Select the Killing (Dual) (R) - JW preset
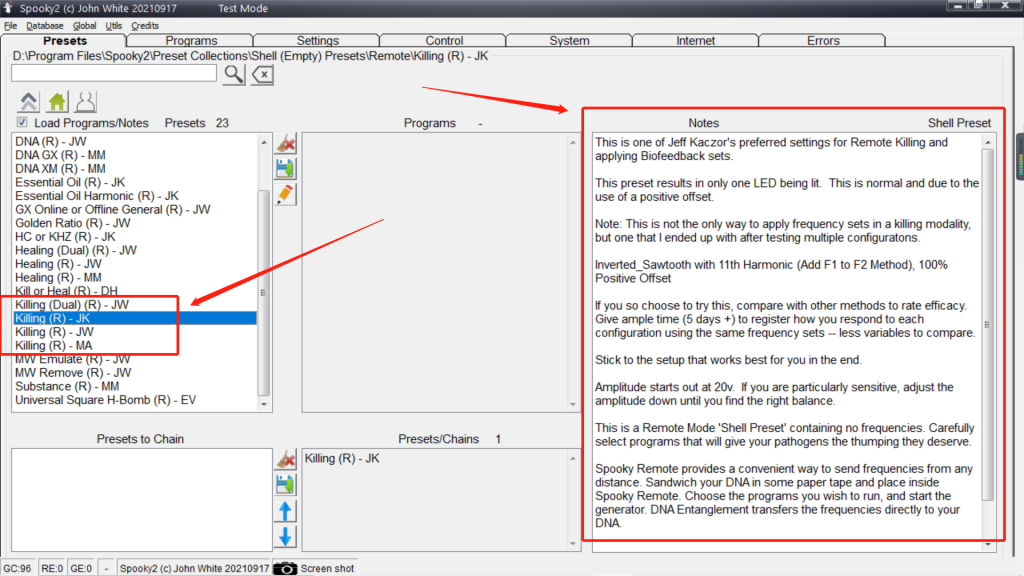 (72, 304)
